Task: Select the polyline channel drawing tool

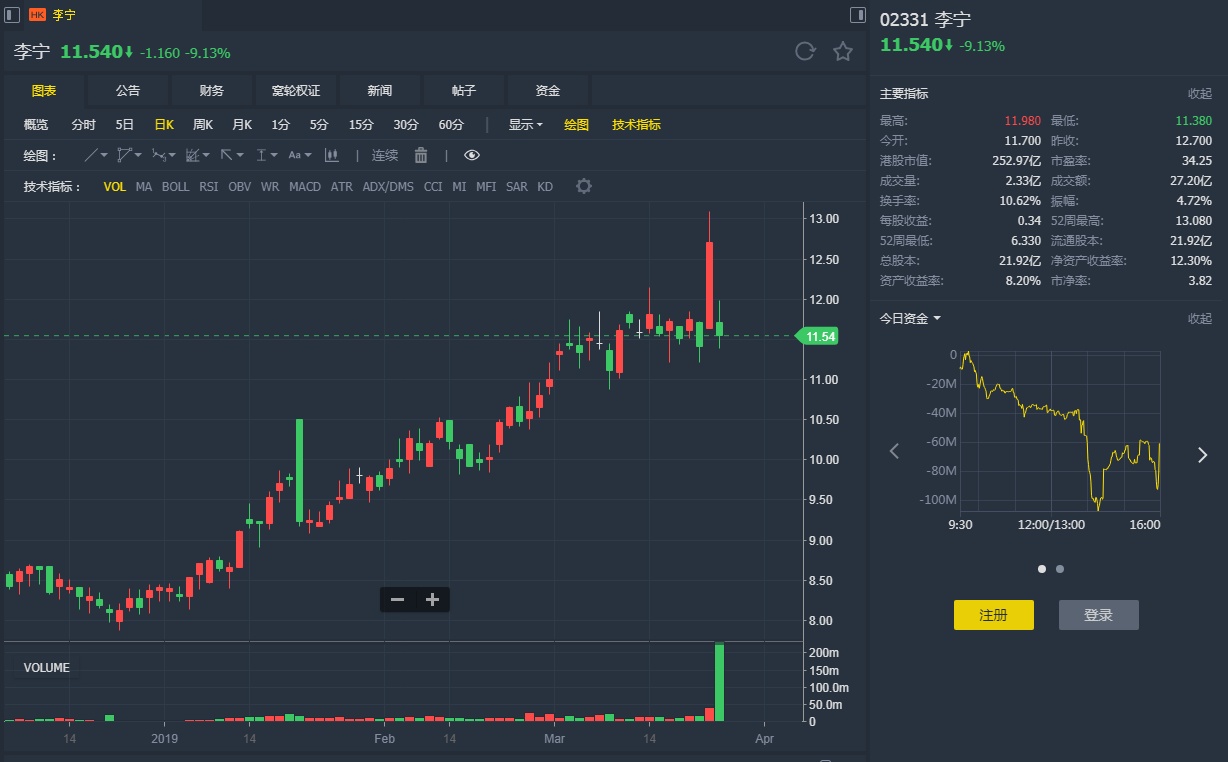Action: [124, 155]
